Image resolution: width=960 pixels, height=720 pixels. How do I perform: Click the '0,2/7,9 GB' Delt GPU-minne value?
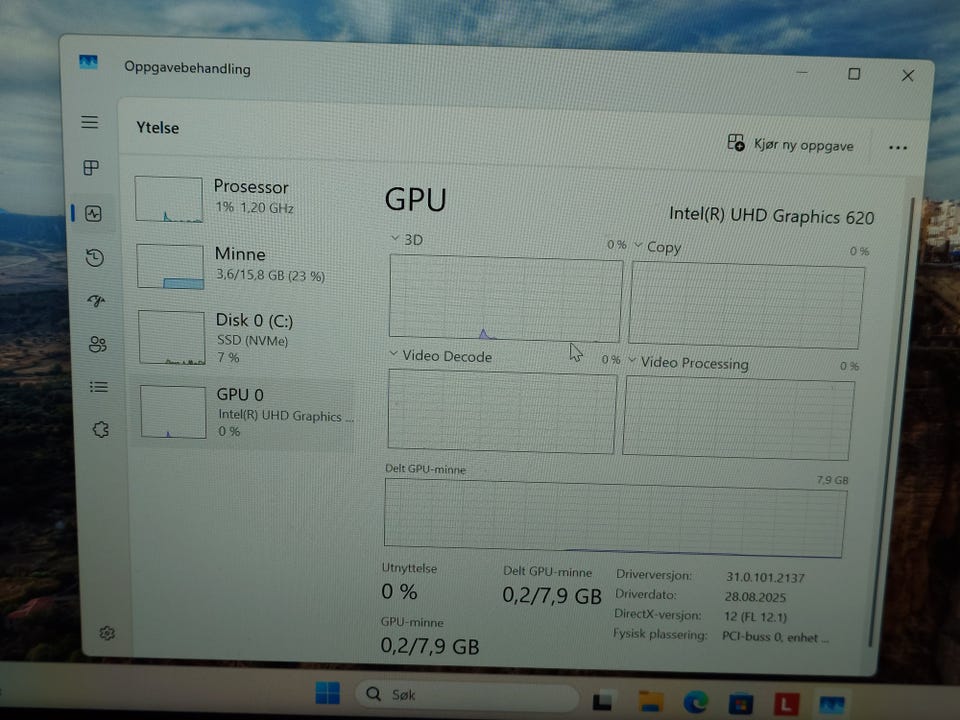552,595
